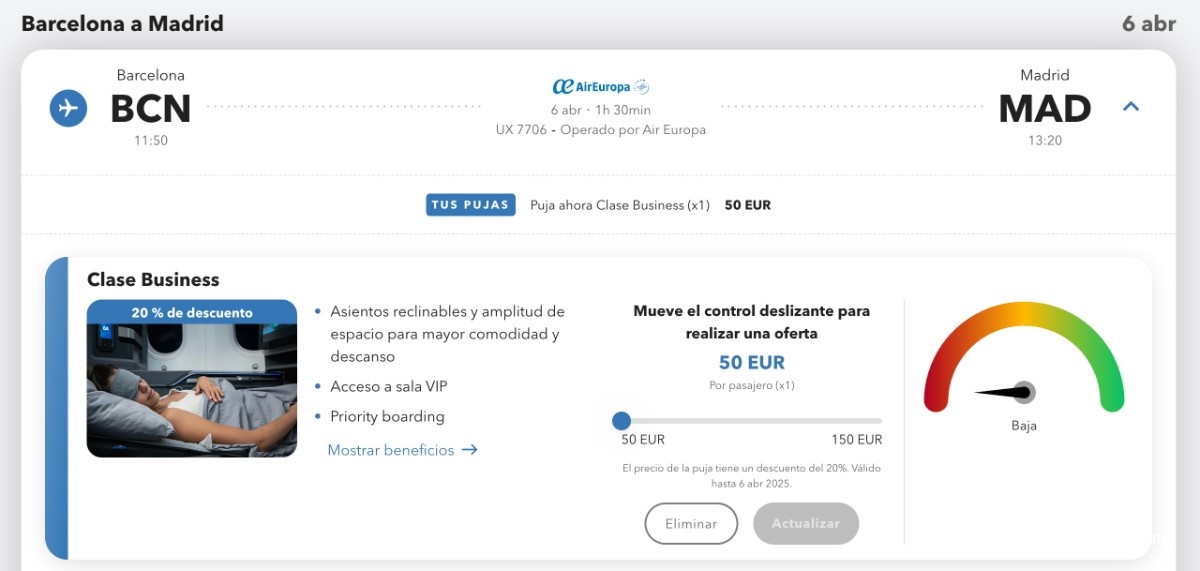The height and width of the screenshot is (571, 1200).
Task: Click the UX 7706 flight number text
Action: [x=521, y=130]
